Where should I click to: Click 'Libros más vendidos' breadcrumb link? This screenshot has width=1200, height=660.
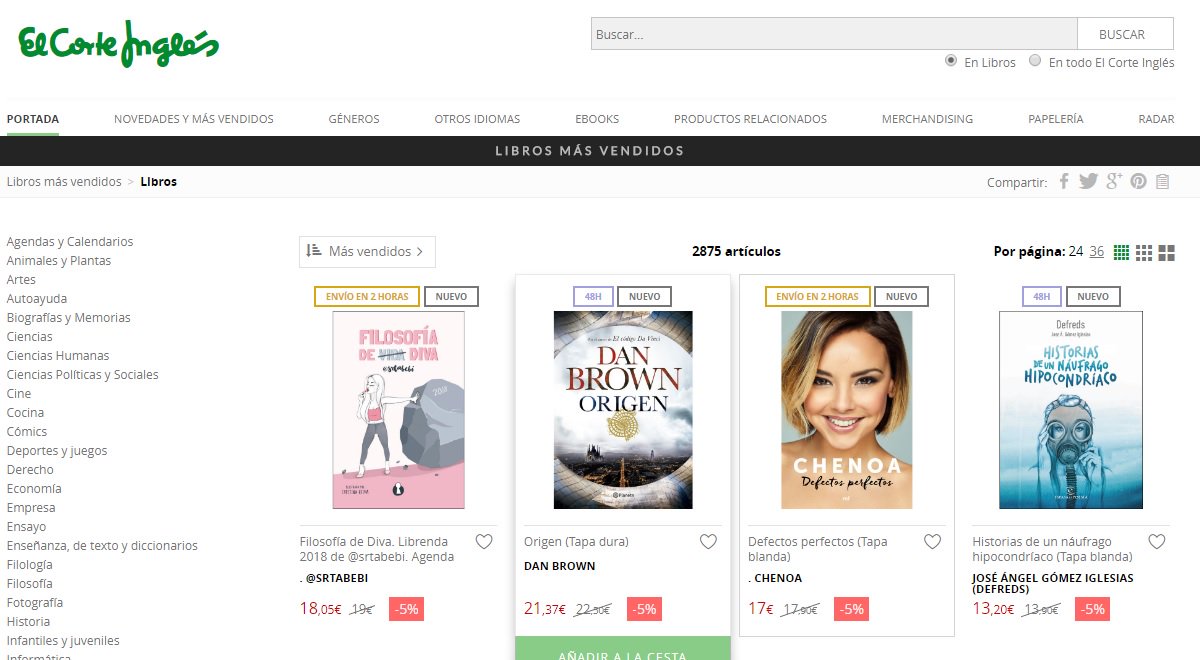click(x=64, y=182)
